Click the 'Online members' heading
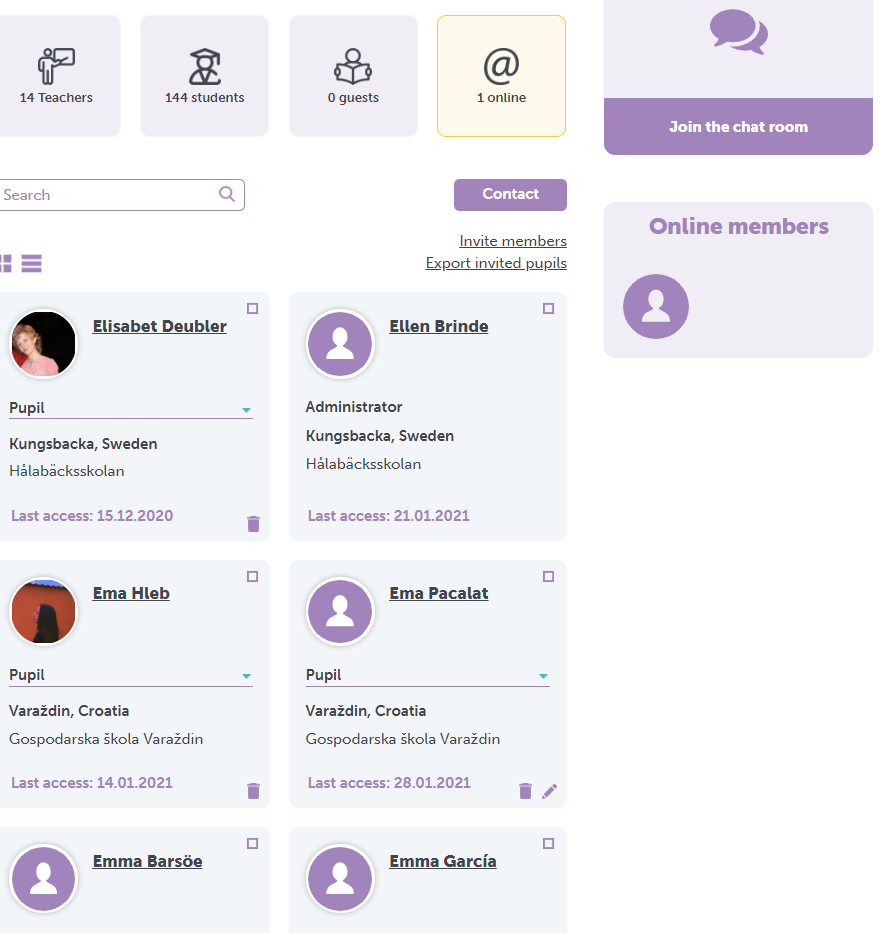Image resolution: width=883 pixels, height=933 pixels. [x=738, y=227]
